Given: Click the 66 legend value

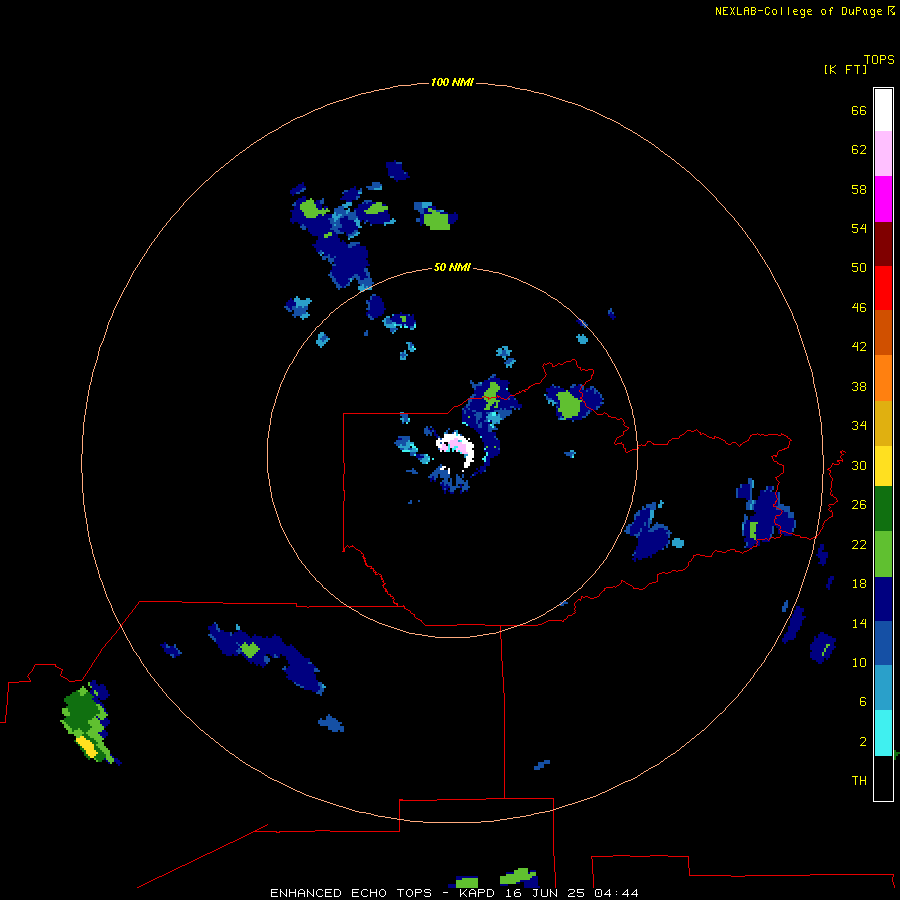Looking at the screenshot, I should (859, 110).
